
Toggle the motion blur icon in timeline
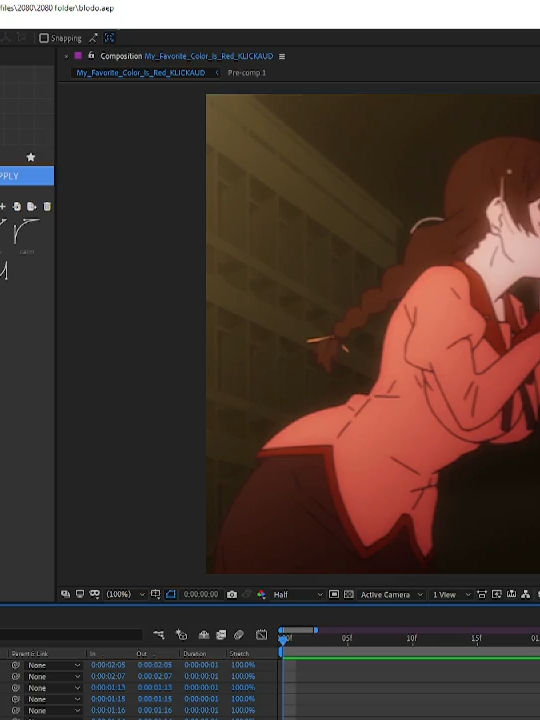coord(239,635)
